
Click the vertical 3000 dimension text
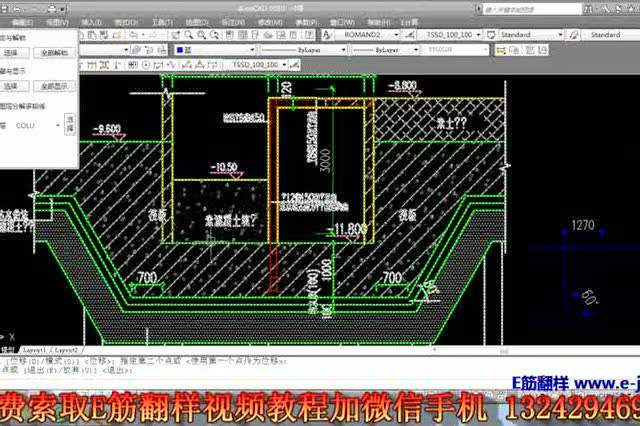[x=326, y=160]
